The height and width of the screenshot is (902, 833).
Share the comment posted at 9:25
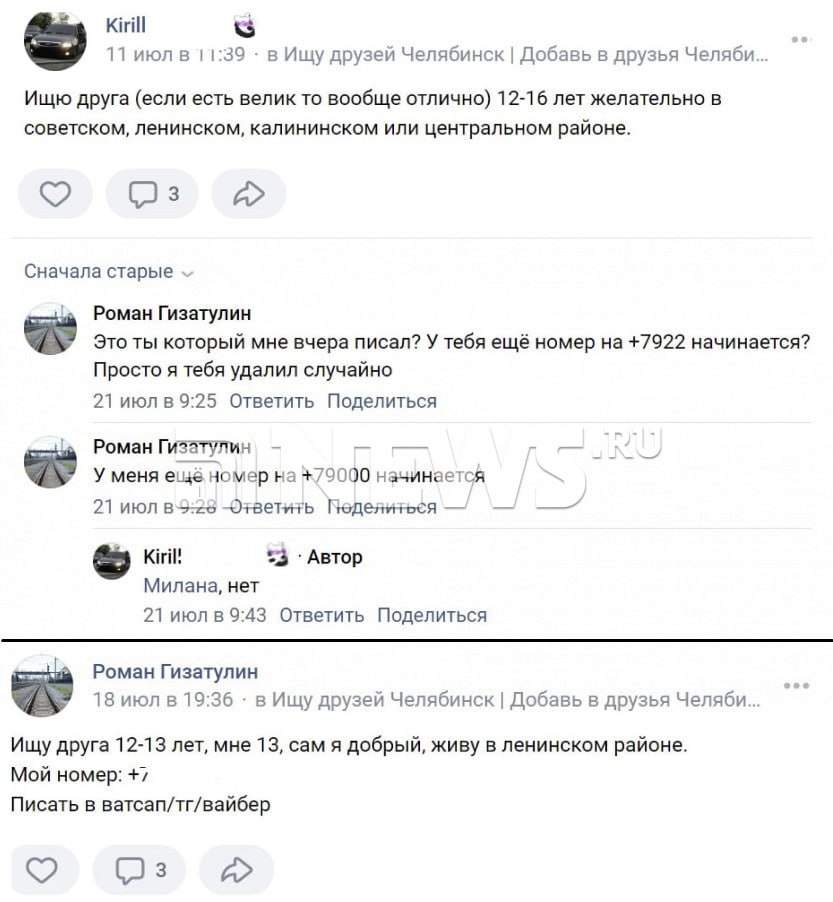pos(382,401)
